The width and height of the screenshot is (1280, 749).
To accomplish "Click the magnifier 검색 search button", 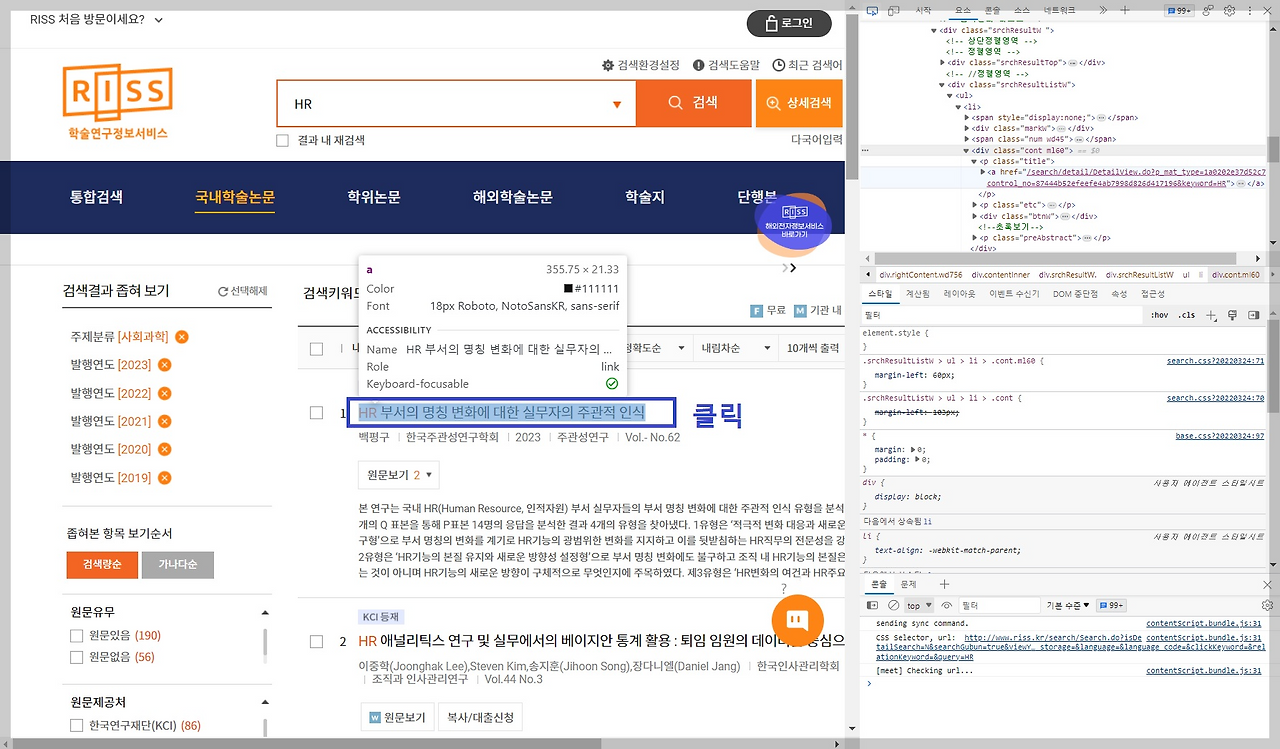I will 694,103.
